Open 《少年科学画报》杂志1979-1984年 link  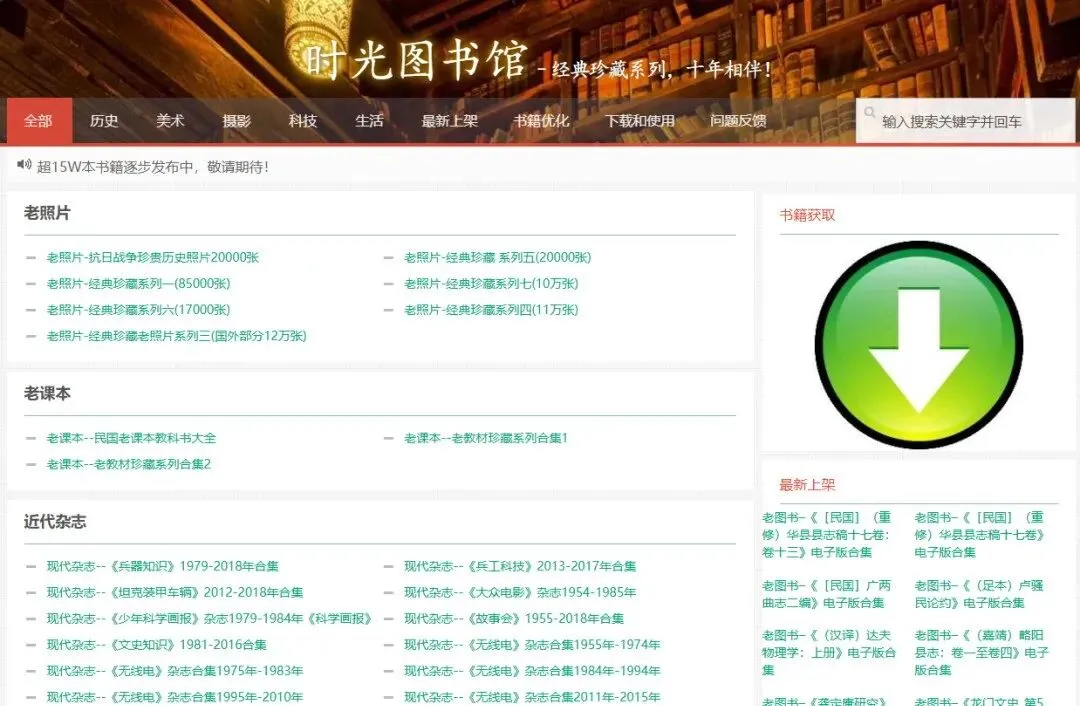coord(209,618)
